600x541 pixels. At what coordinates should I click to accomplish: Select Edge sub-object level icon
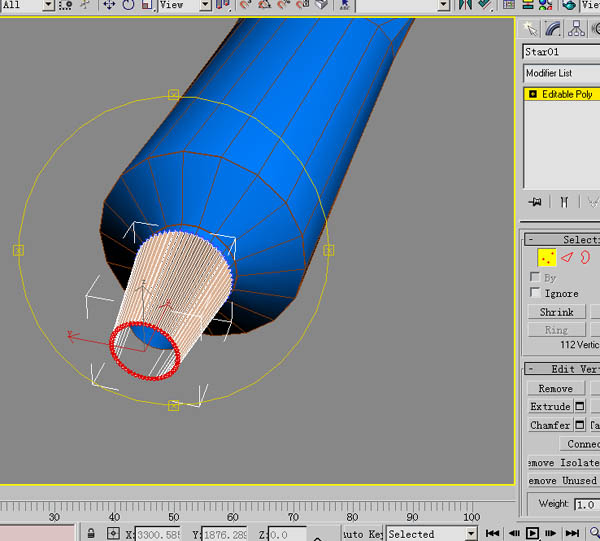(x=566, y=258)
